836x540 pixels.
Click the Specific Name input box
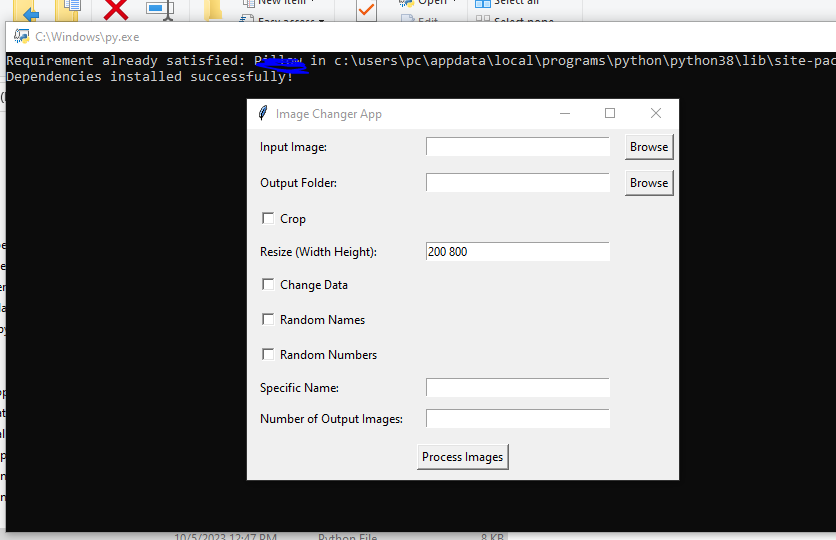pos(517,387)
